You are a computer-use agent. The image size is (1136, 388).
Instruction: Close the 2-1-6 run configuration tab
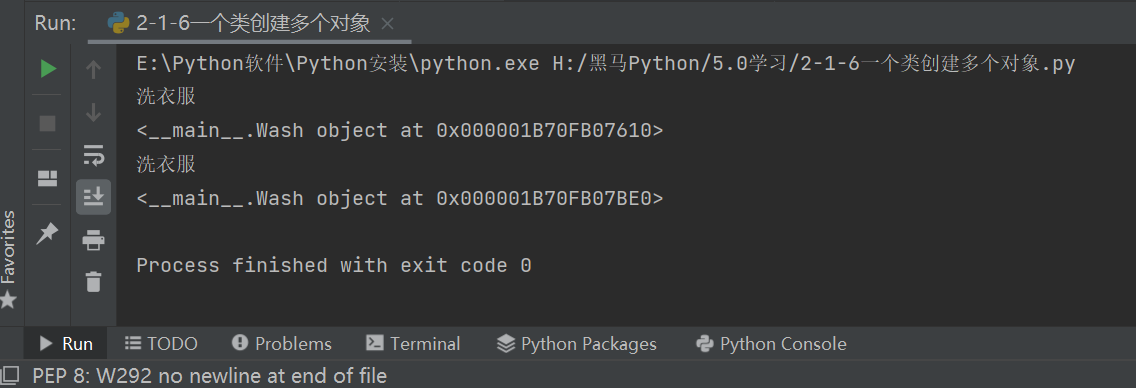tap(388, 24)
